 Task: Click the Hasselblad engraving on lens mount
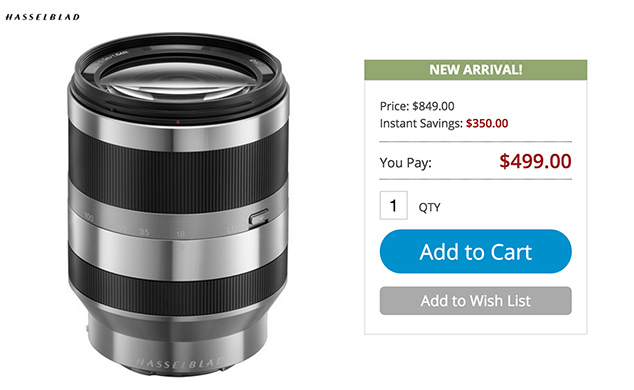(180, 363)
